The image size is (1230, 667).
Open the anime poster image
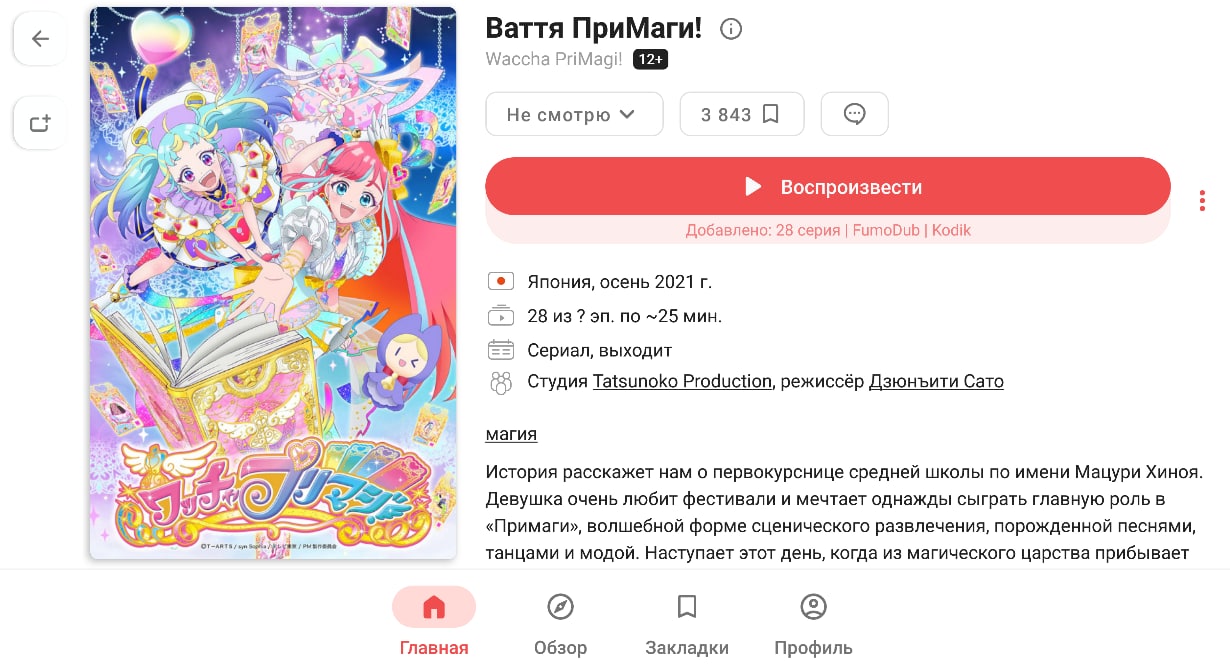coord(273,283)
